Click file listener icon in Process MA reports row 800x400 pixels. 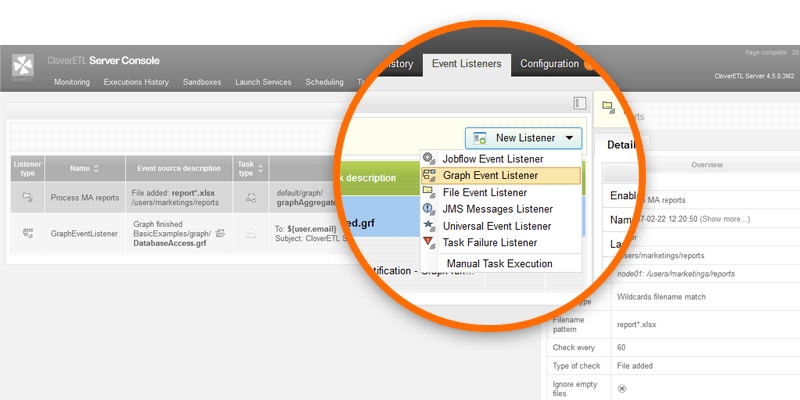click(x=28, y=197)
